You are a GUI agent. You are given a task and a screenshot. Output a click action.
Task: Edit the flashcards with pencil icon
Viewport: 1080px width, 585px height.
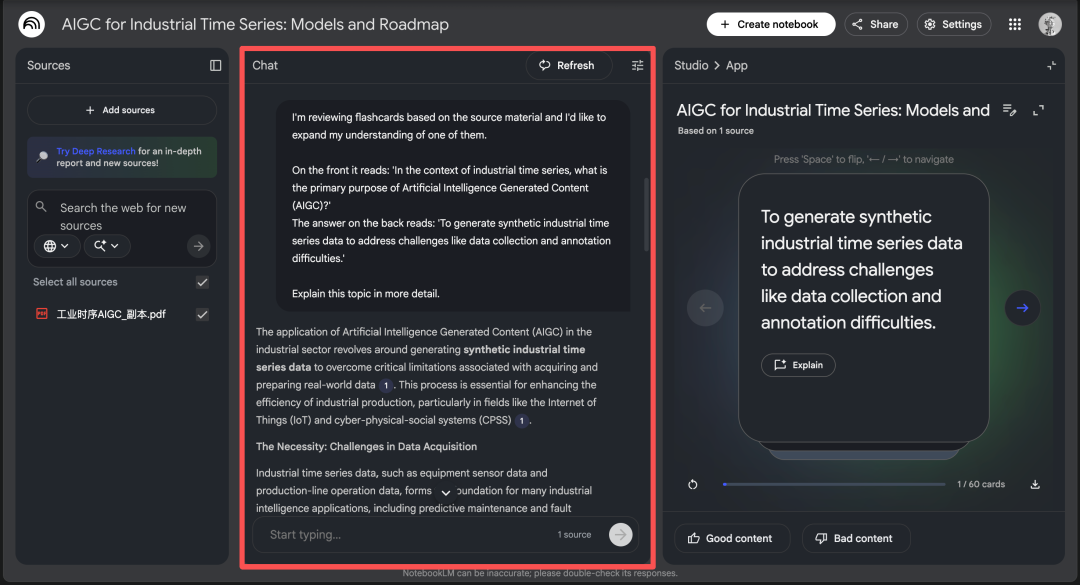[1010, 110]
